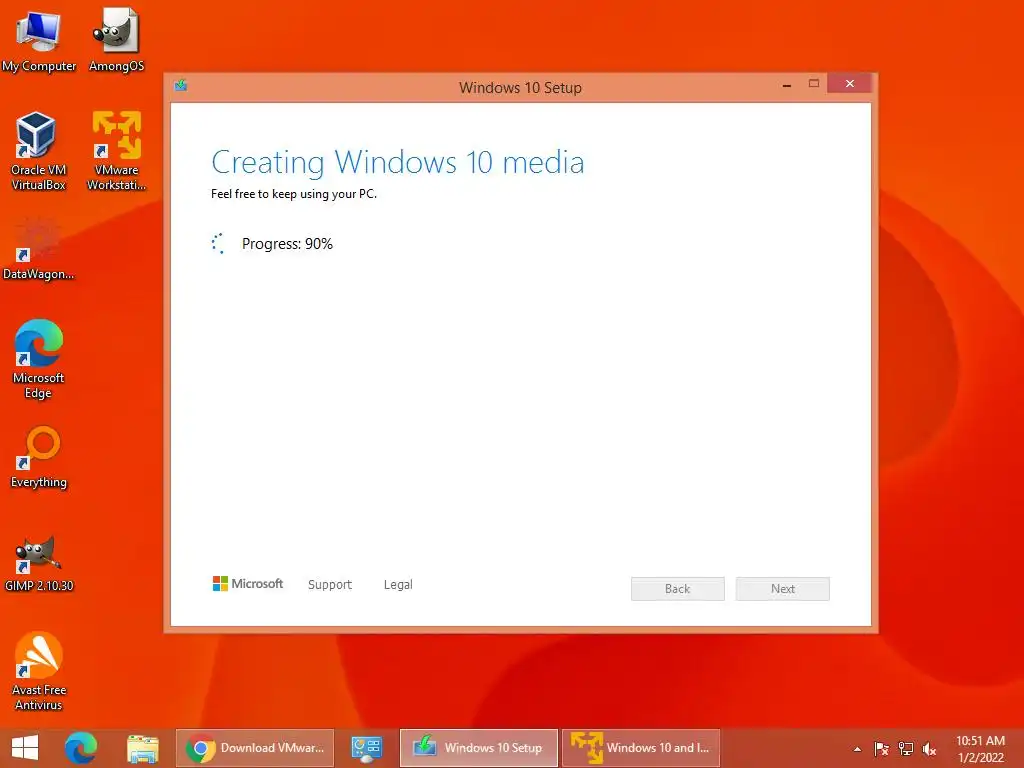Open the Legal link
Viewport: 1024px width, 768px height.
click(x=398, y=584)
